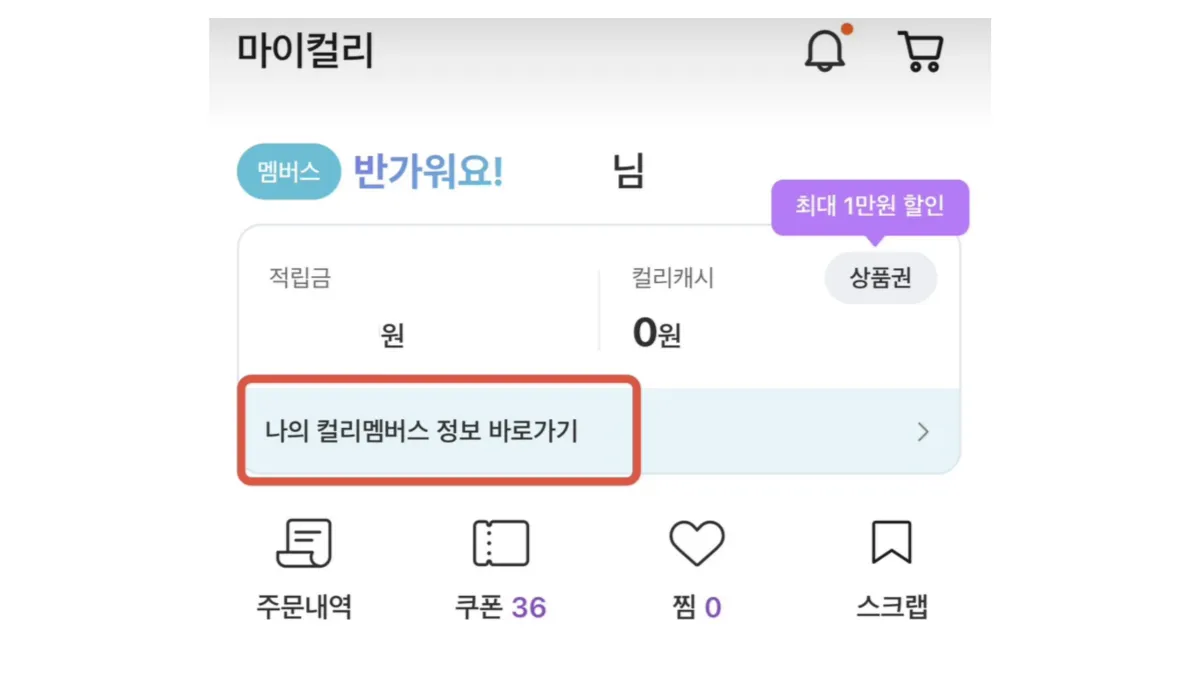This screenshot has width=1200, height=675.
Task: Click the 0원 컬리캐시 balance
Action: (656, 333)
